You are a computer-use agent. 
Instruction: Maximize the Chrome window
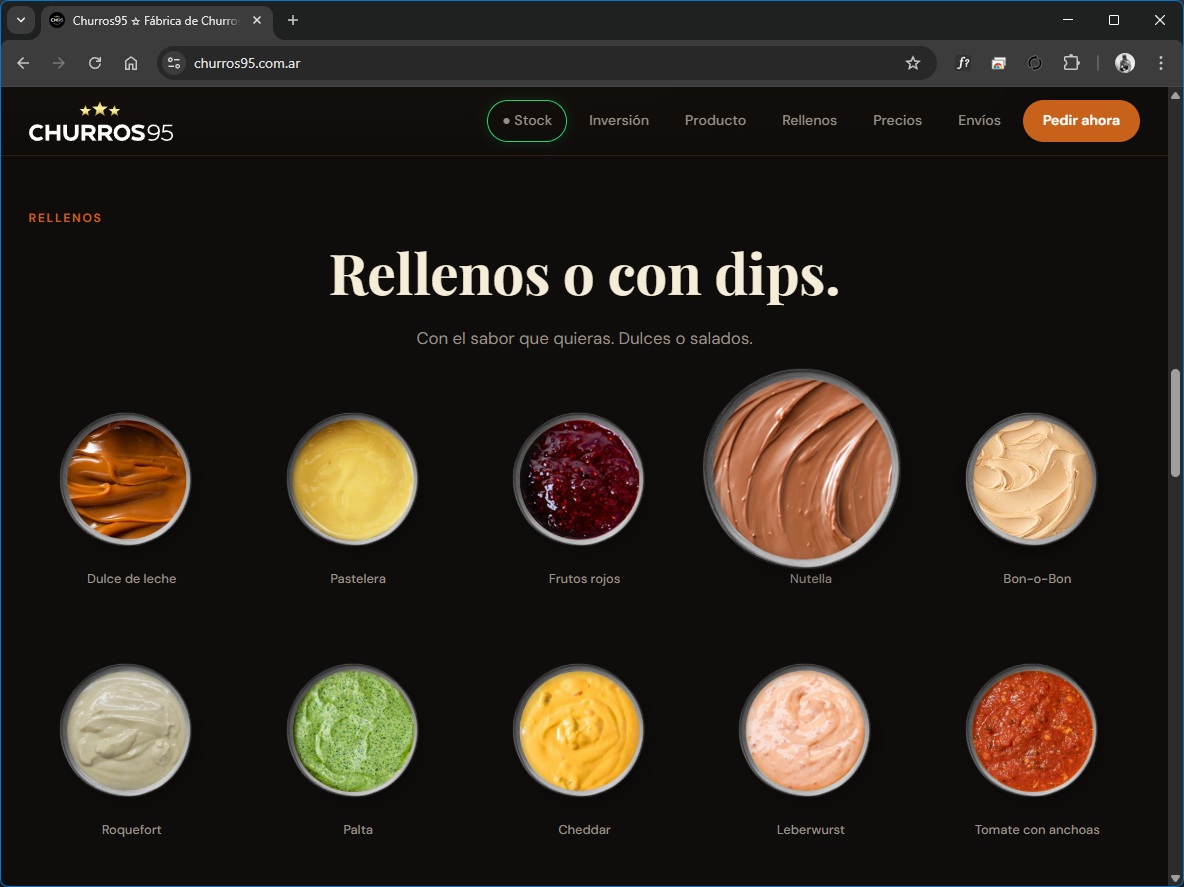[1114, 20]
